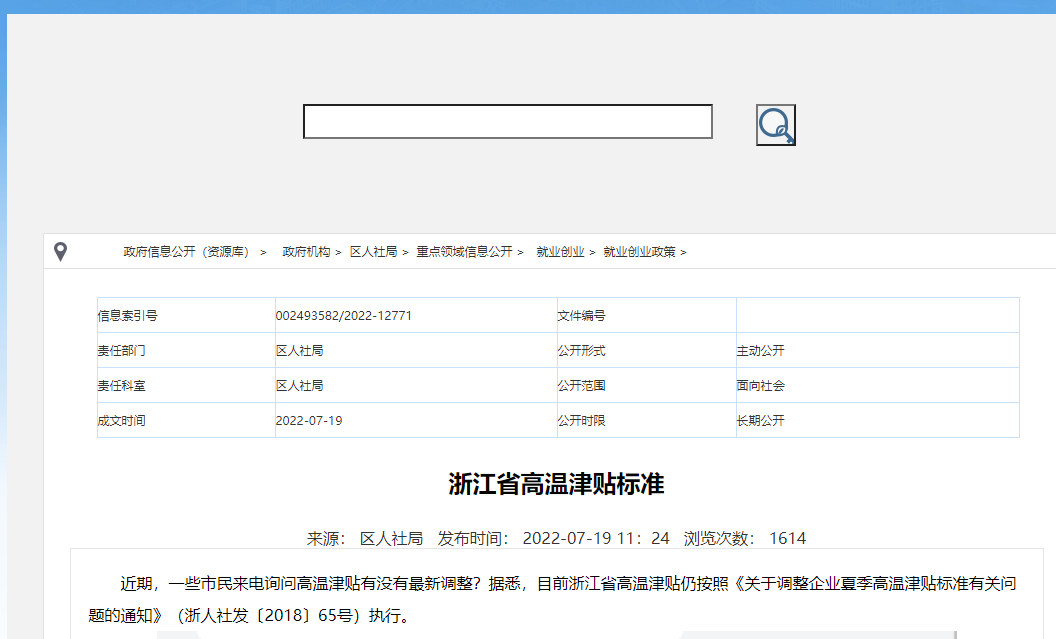The width and height of the screenshot is (1056, 639).
Task: Click the 区人社局 value next to 责任科室
Action: click(300, 386)
